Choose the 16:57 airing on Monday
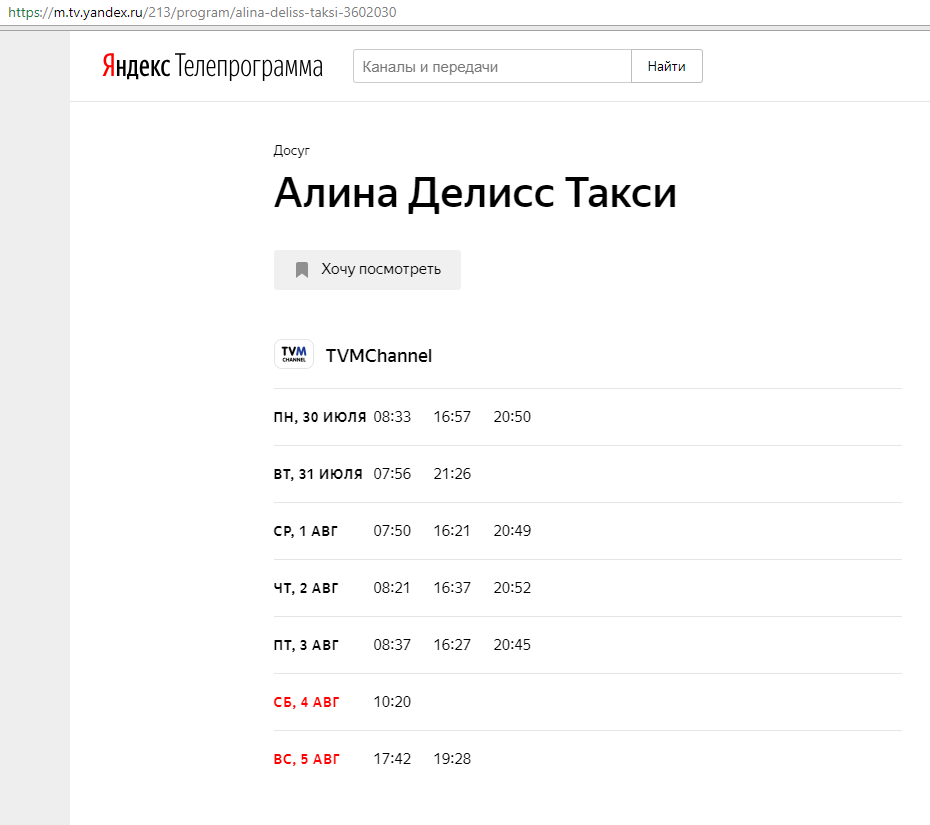Screen dimensions: 930x825 coord(452,417)
